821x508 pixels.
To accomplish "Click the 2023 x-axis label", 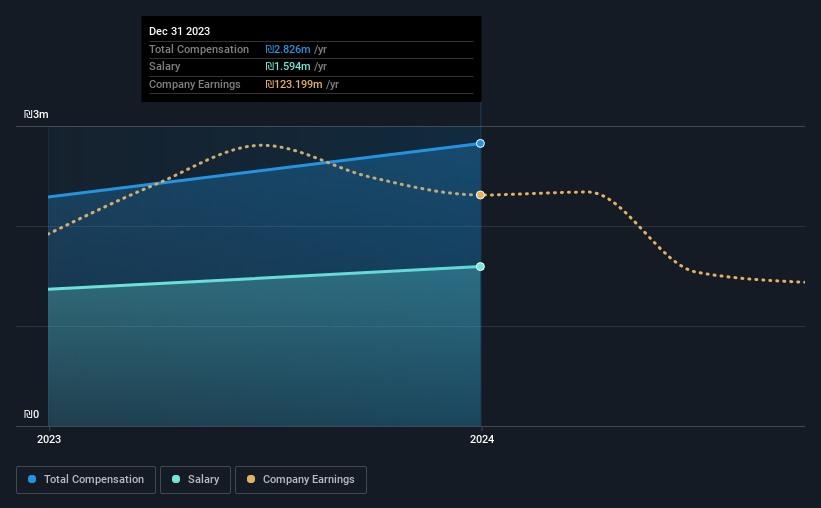I will [49, 439].
